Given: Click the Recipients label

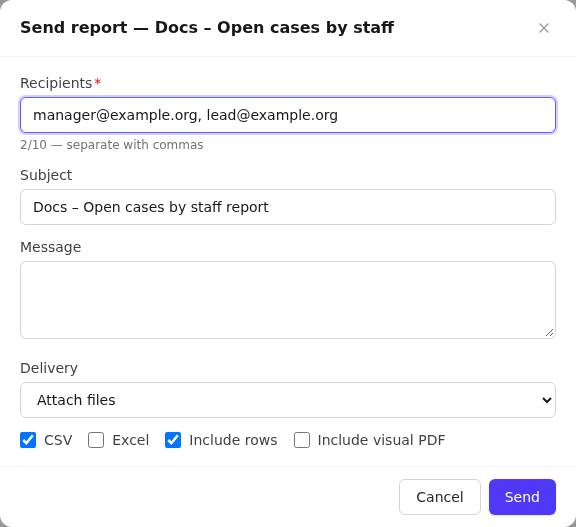Looking at the screenshot, I should click(x=56, y=83).
